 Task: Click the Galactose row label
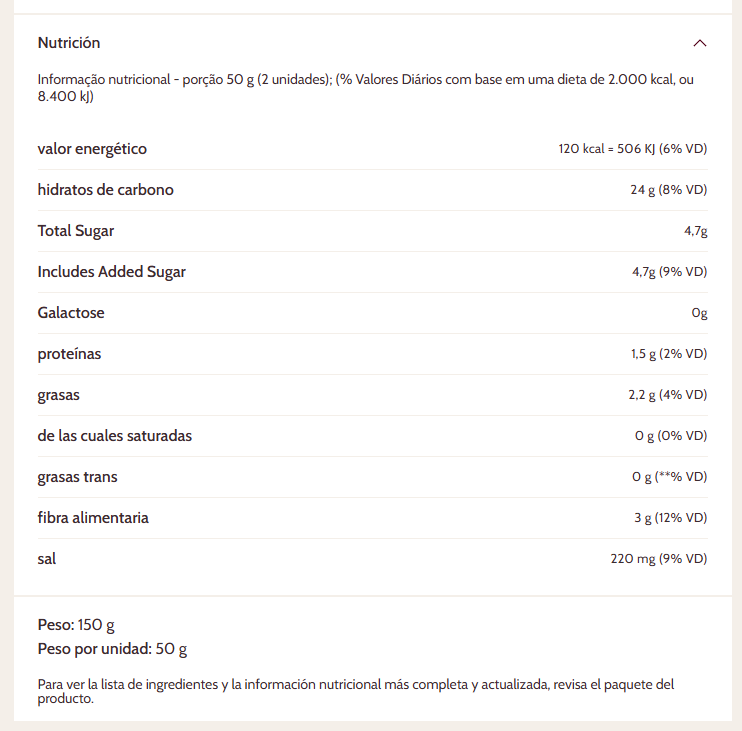(71, 313)
